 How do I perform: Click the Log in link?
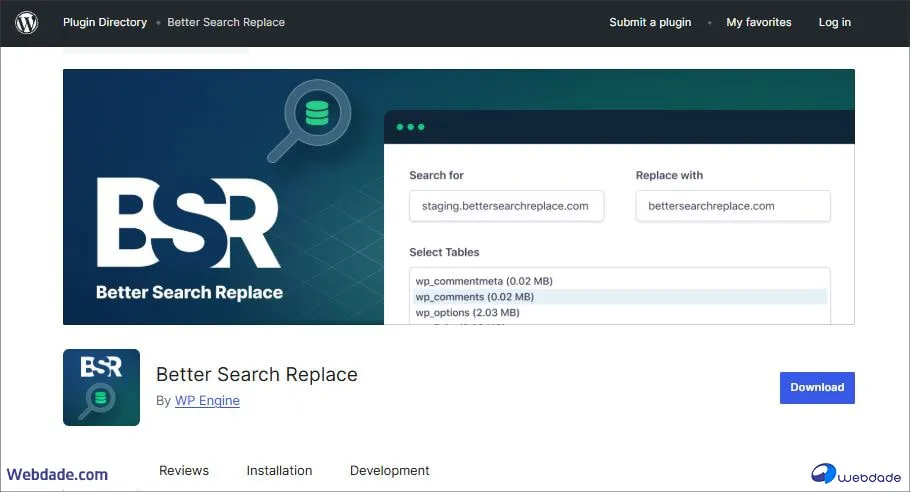[834, 22]
